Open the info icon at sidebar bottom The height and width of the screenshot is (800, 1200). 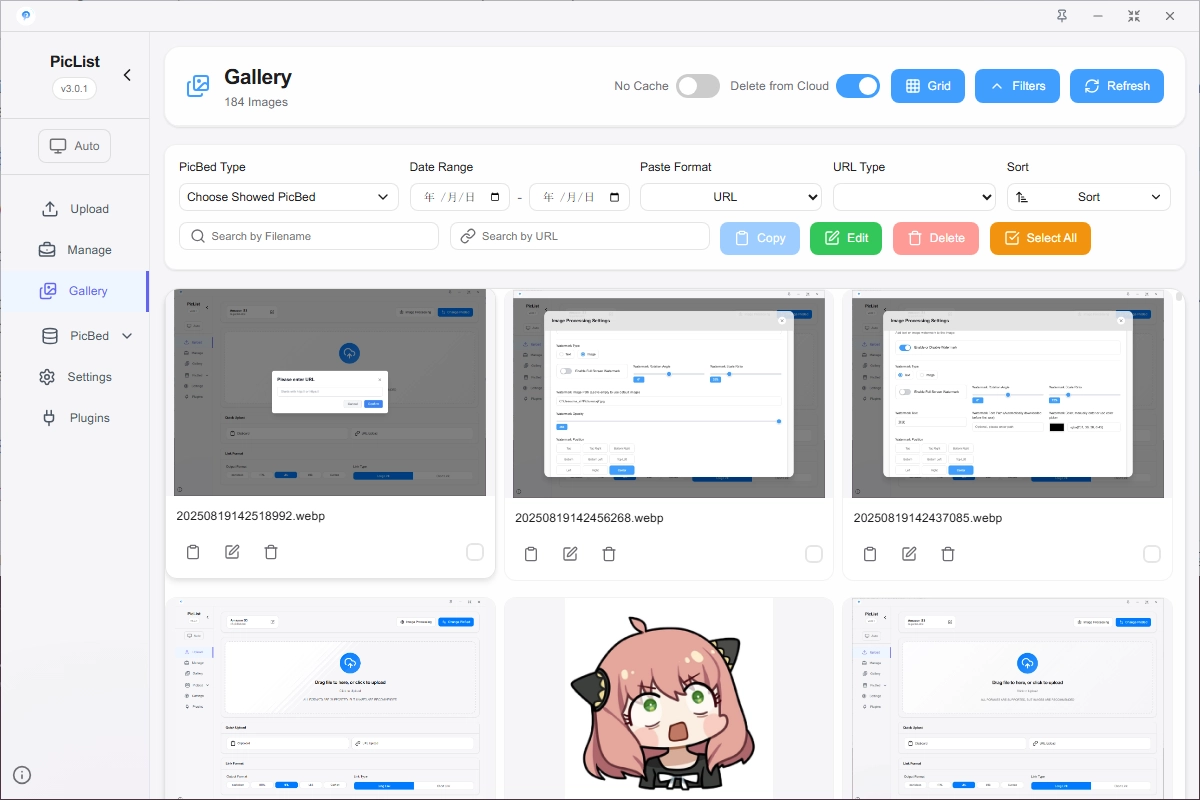(x=22, y=775)
